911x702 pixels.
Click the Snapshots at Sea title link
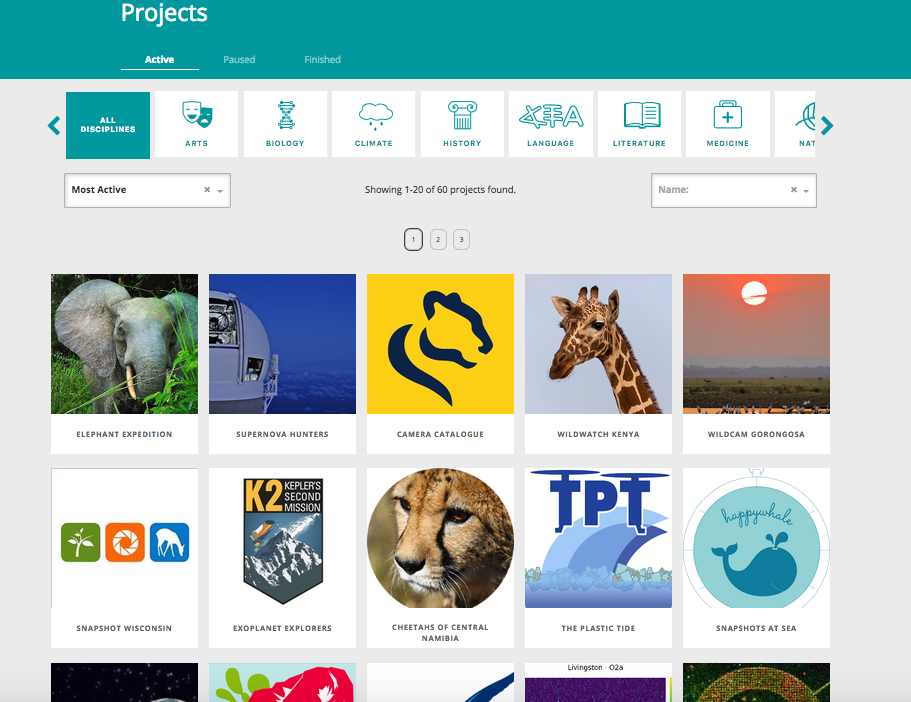(x=756, y=628)
